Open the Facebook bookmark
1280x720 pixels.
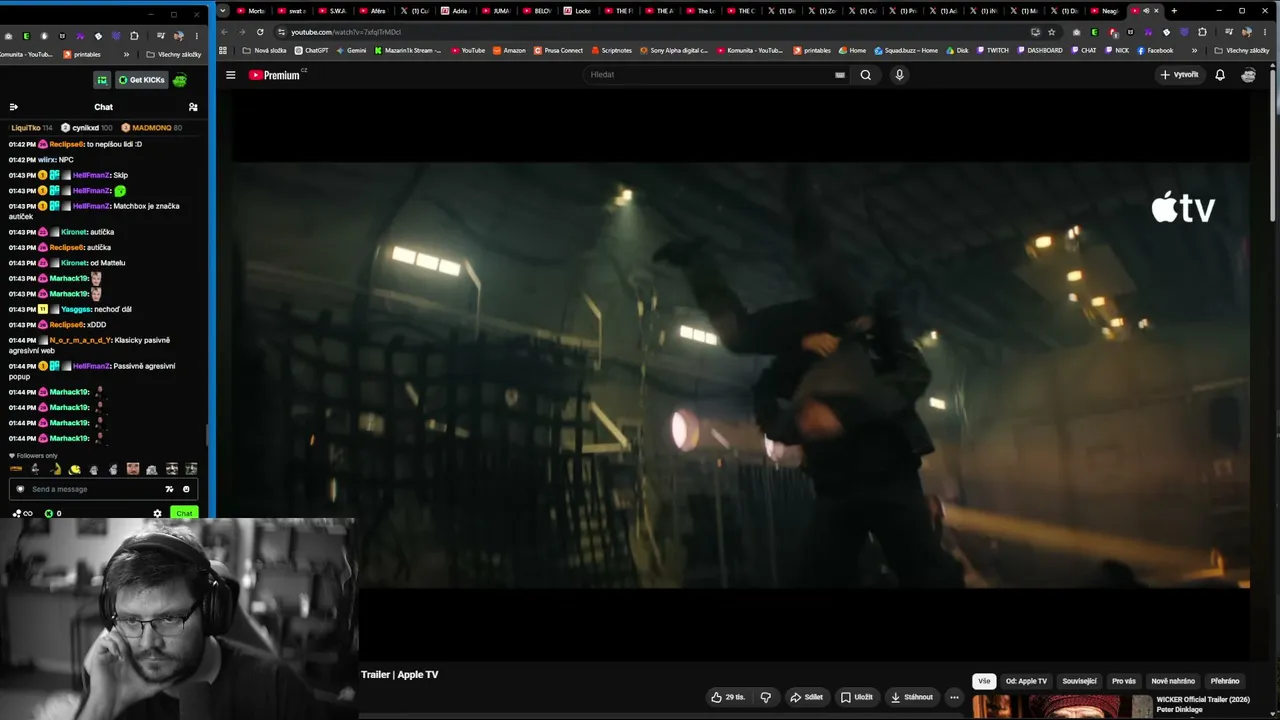click(1155, 50)
